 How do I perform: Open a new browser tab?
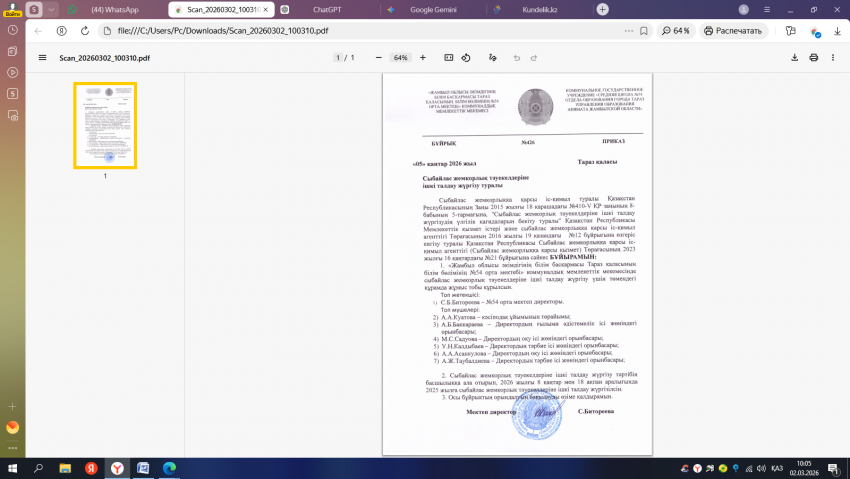[x=602, y=9]
